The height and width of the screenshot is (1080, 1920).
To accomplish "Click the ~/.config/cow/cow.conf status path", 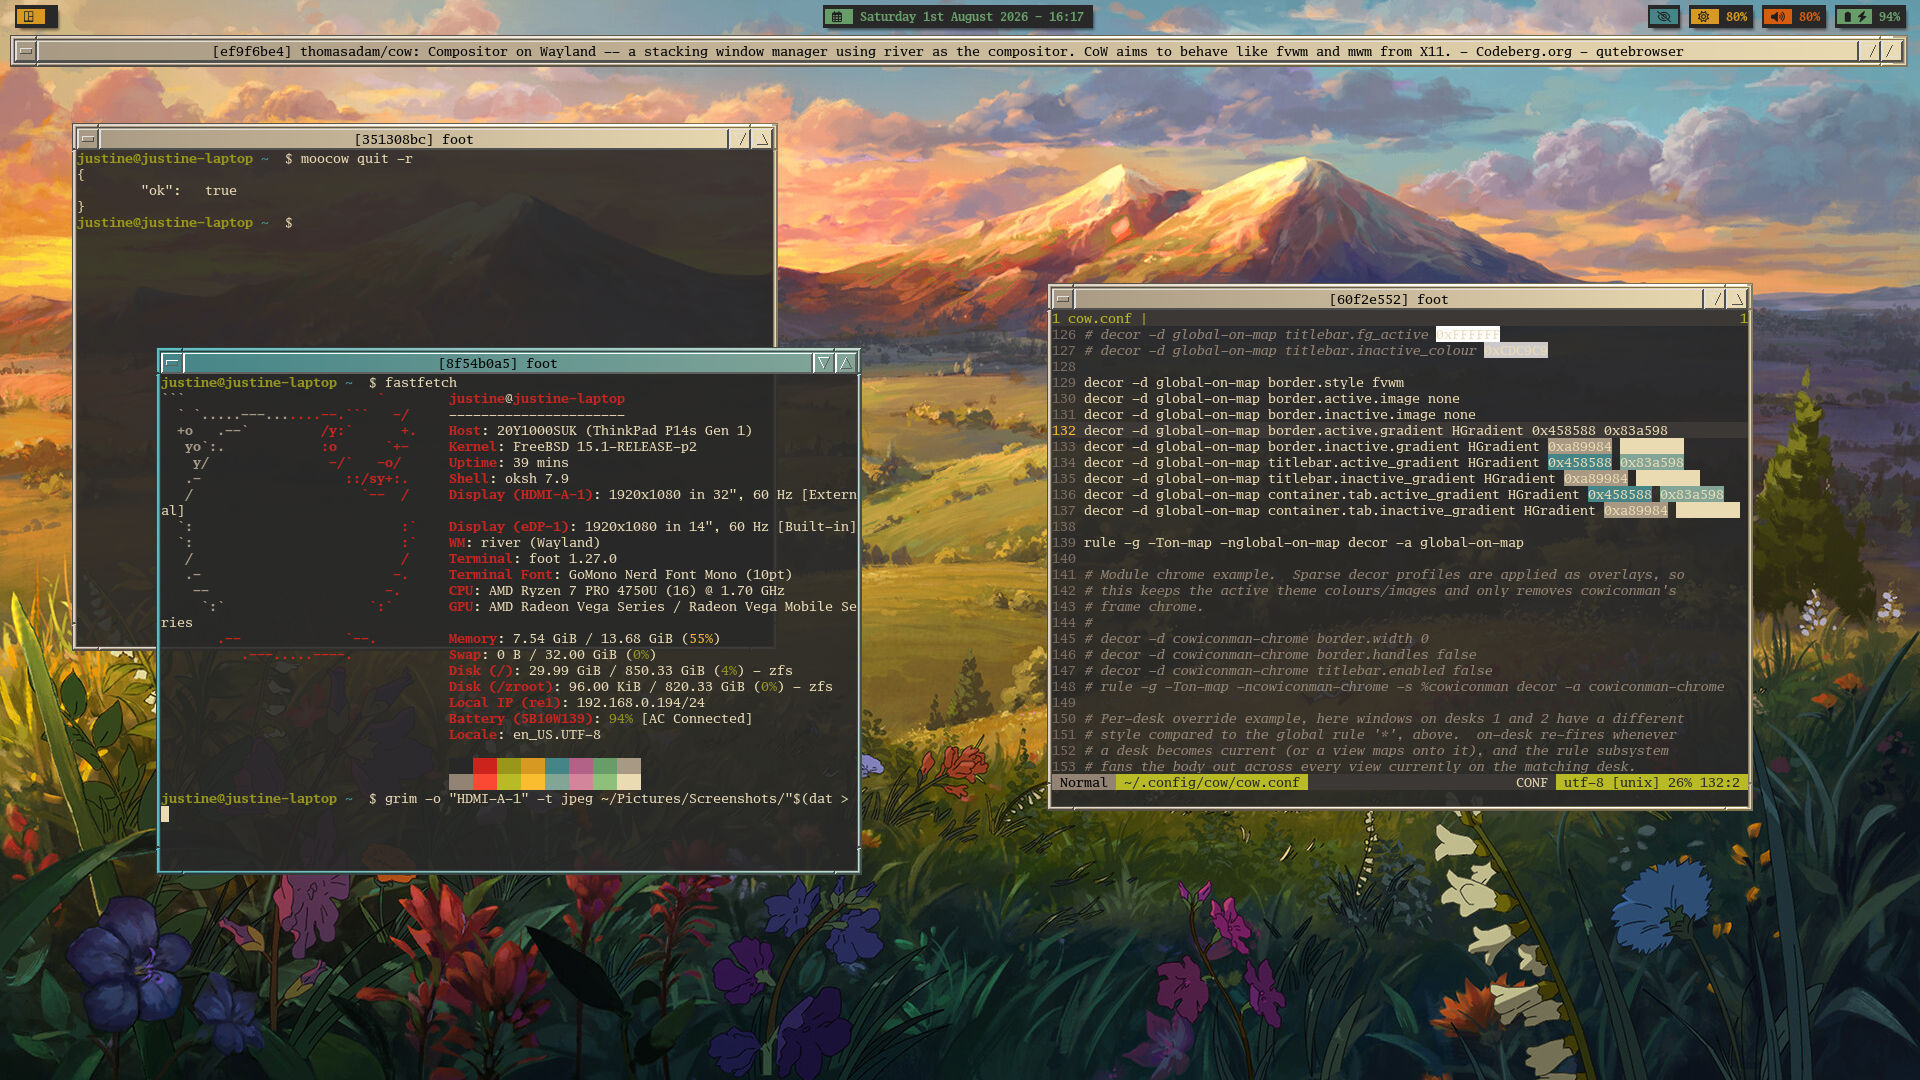I will pyautogui.click(x=1211, y=783).
